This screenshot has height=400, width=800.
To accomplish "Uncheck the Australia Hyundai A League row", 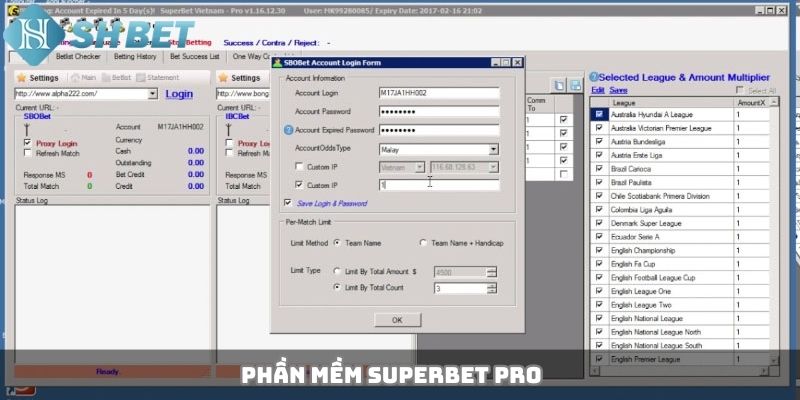I will tap(599, 114).
